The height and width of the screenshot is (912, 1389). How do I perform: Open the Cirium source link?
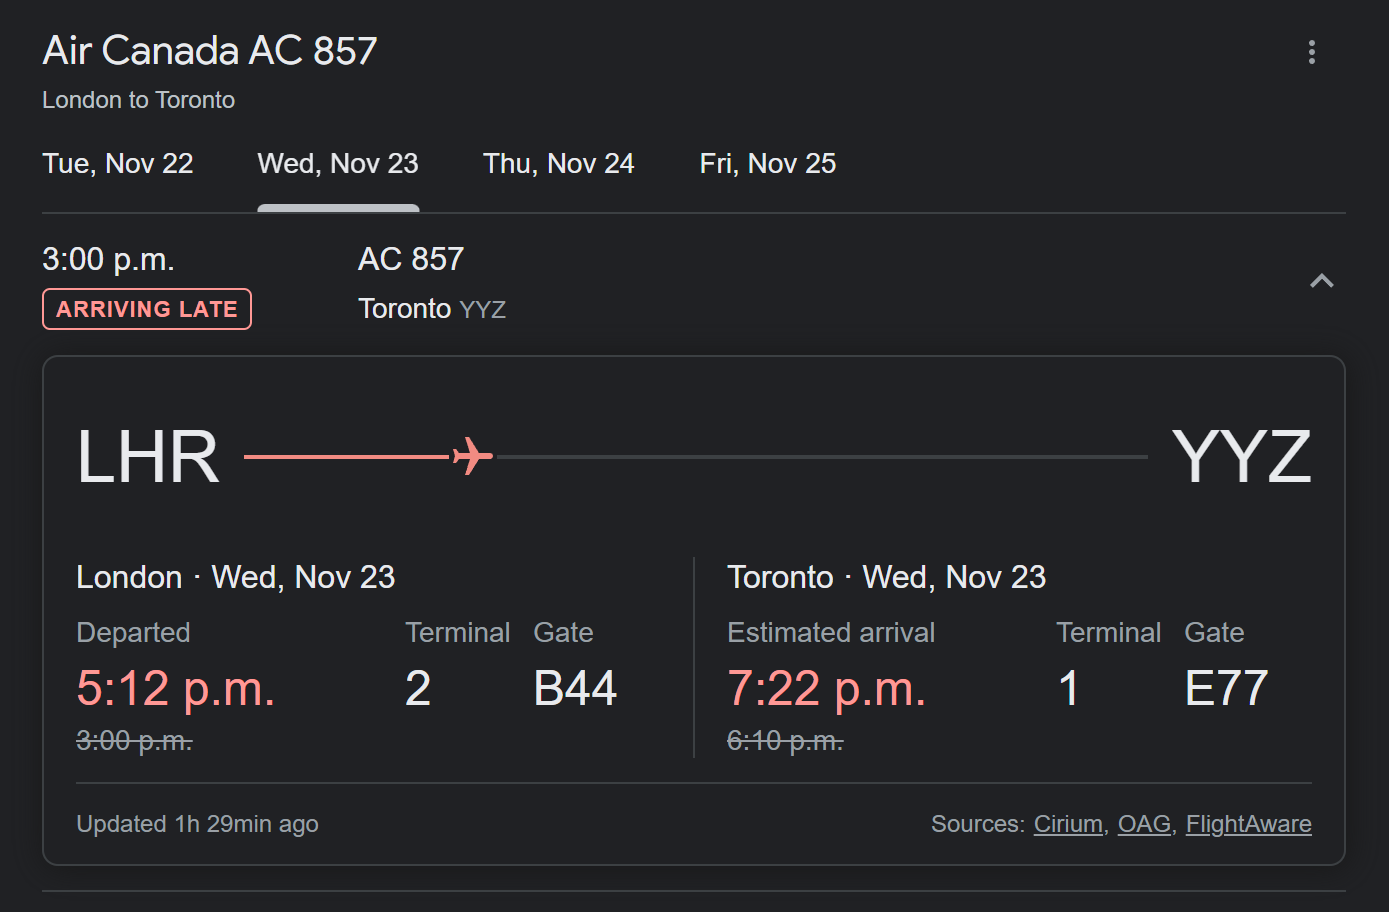tap(1068, 824)
